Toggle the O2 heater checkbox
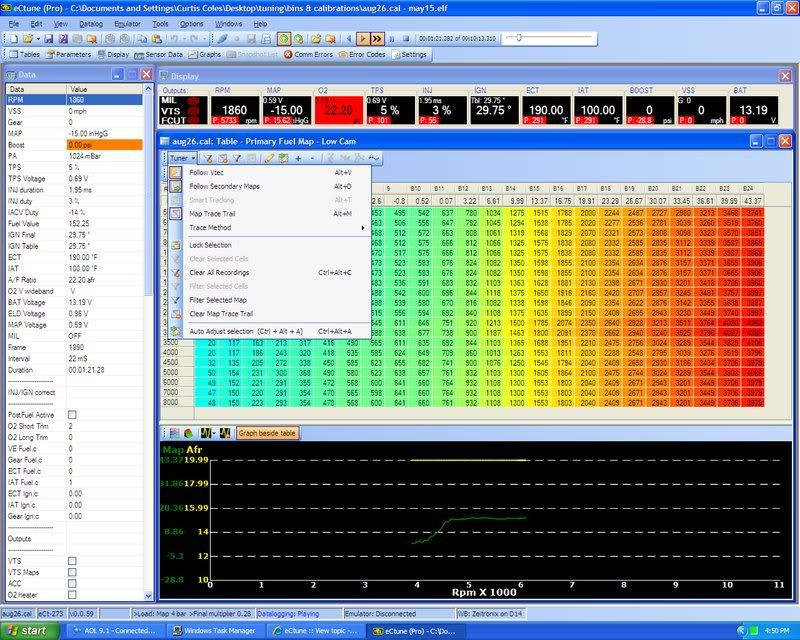800x640 pixels. click(x=72, y=595)
